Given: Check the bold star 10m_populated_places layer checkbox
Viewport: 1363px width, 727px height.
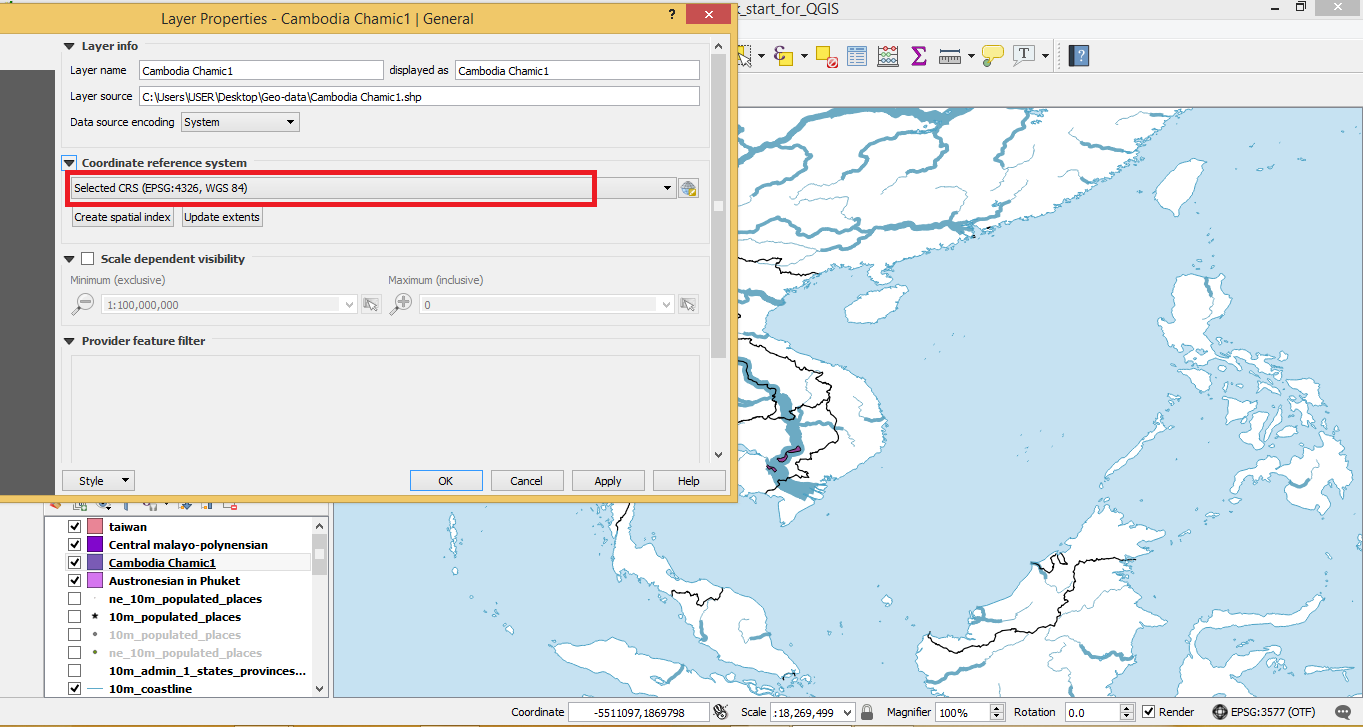Looking at the screenshot, I should (x=74, y=617).
